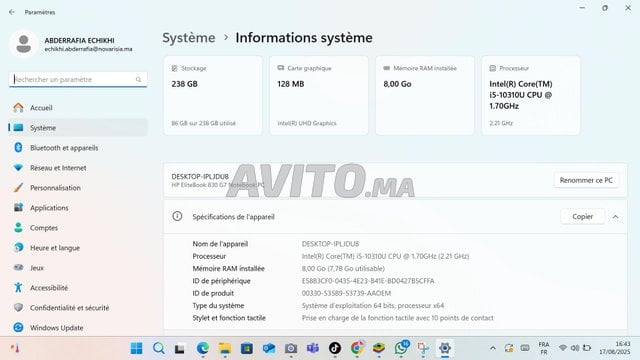Click the Jeux gamepad icon
The width and height of the screenshot is (640, 360).
click(x=18, y=267)
